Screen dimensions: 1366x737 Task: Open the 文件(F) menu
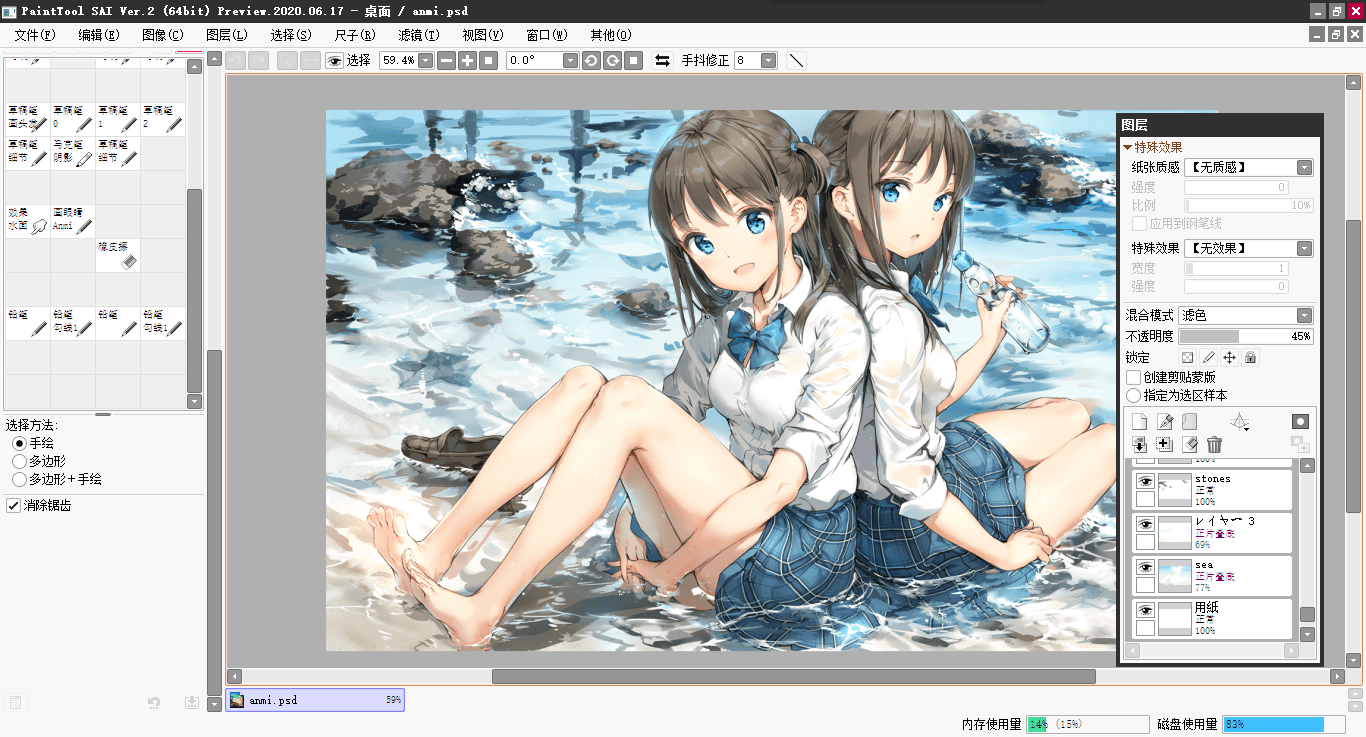35,35
